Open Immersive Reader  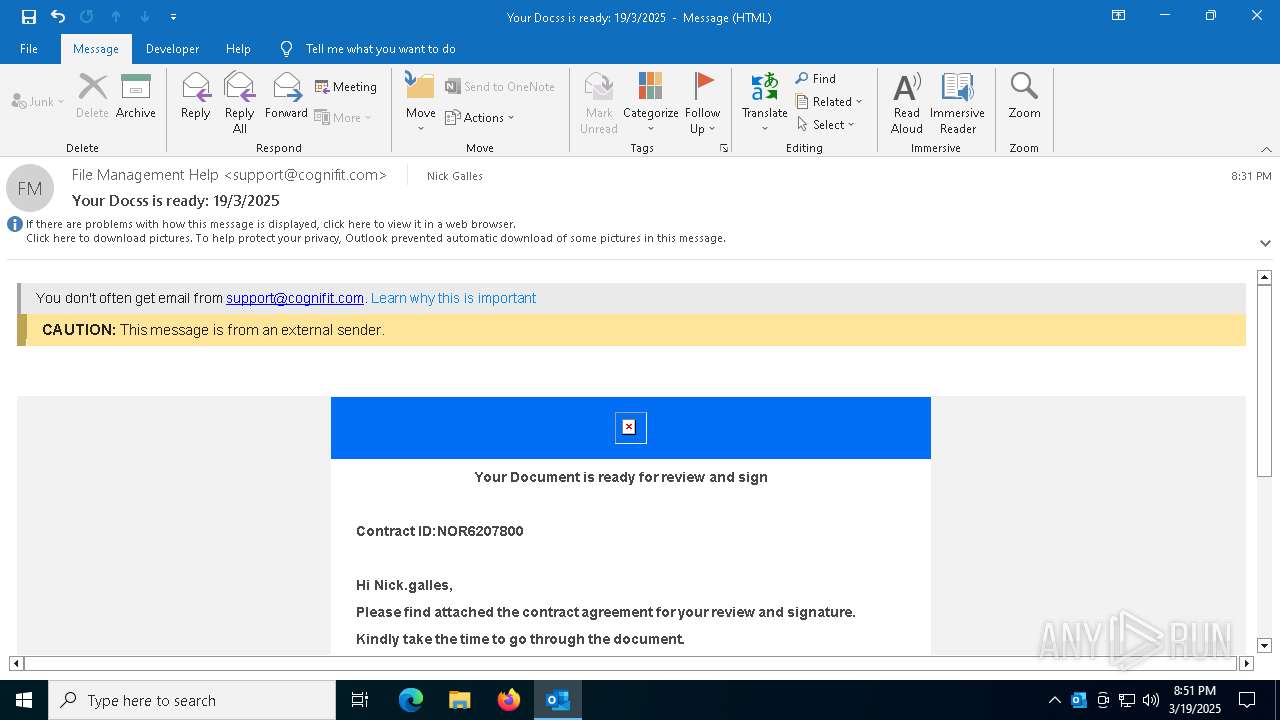[958, 103]
